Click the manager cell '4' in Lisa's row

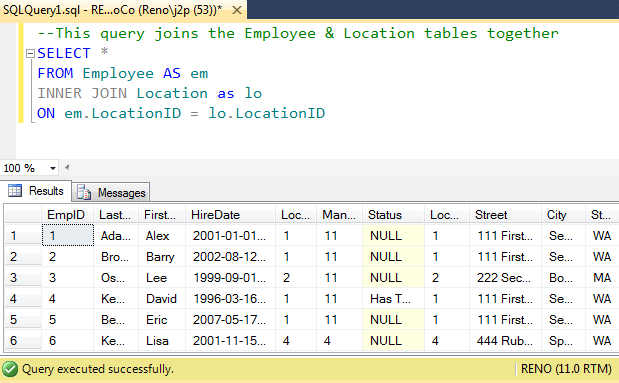(340, 340)
